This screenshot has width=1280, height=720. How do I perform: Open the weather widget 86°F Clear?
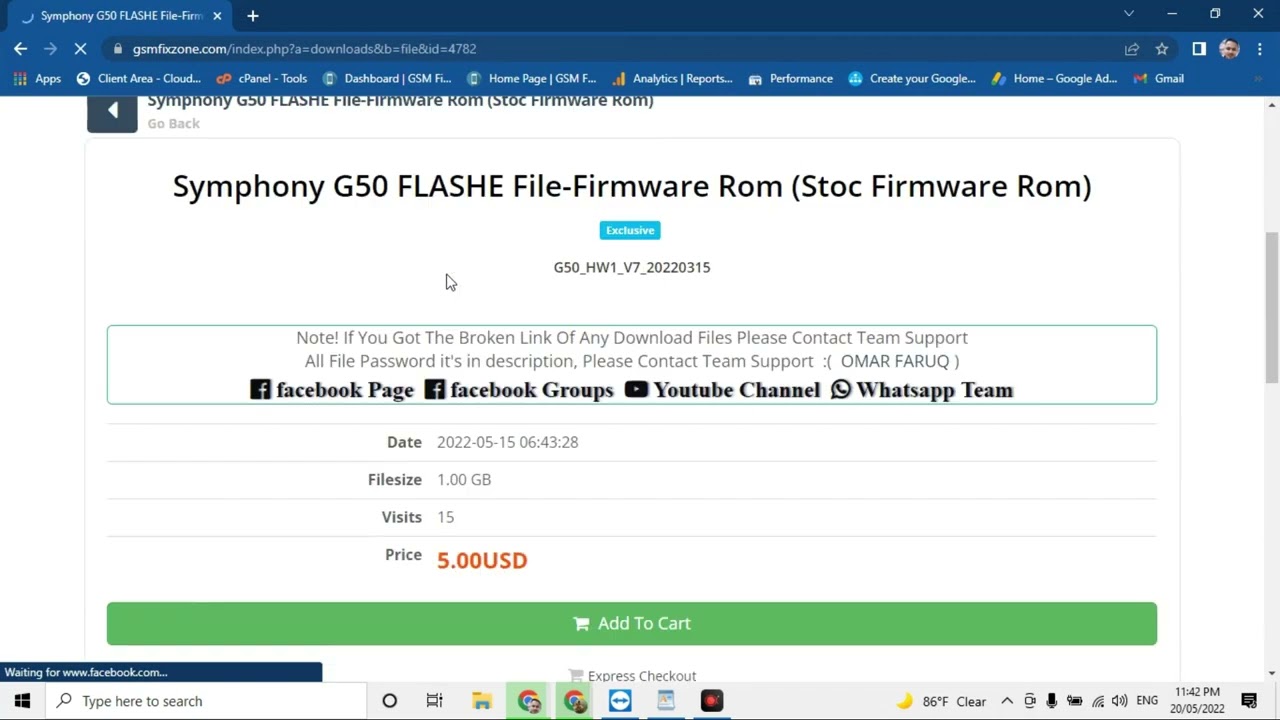pyautogui.click(x=940, y=701)
